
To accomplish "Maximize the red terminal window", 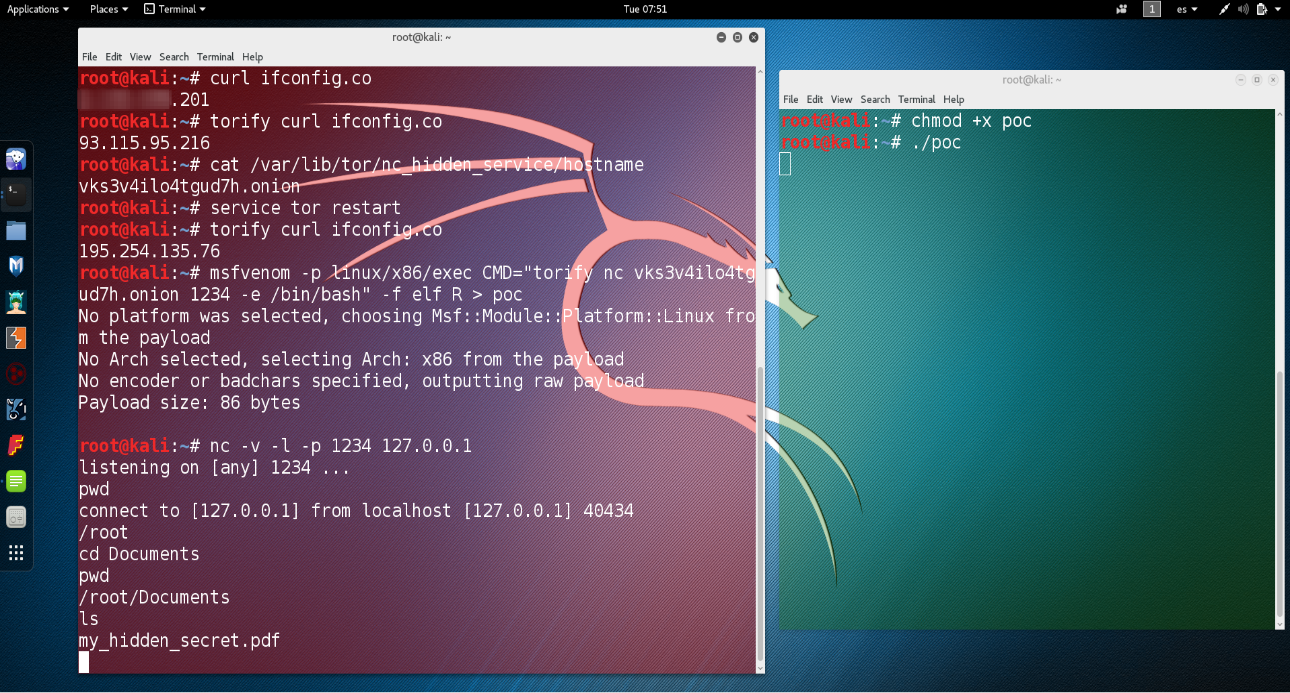I will coord(738,37).
